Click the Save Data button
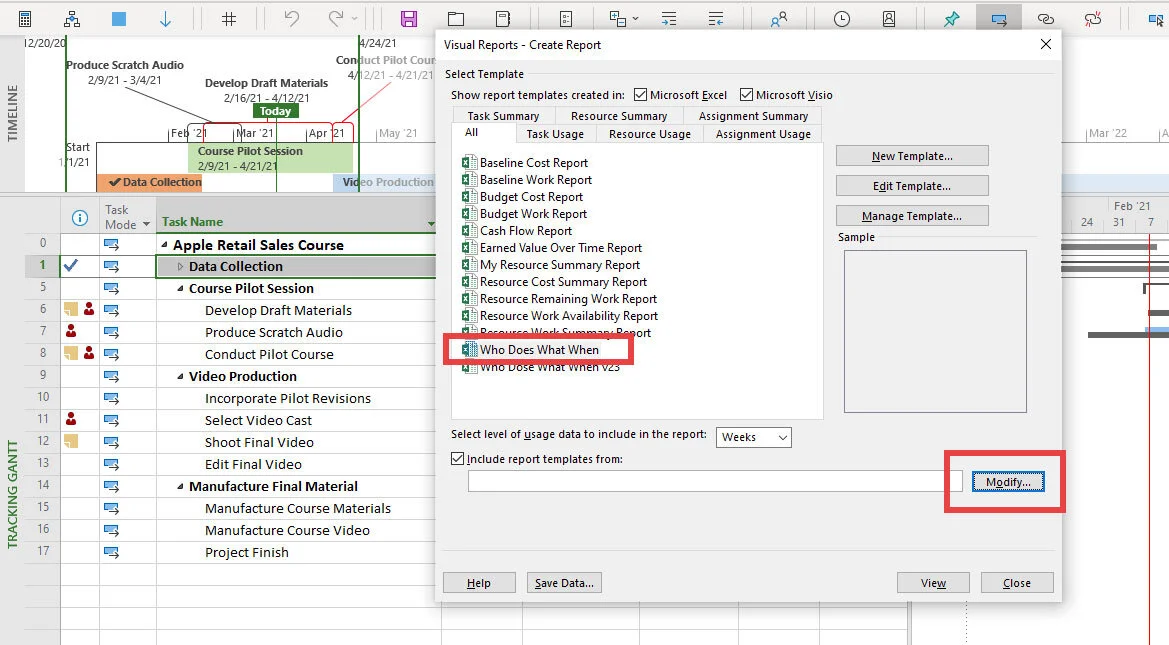 (x=564, y=582)
